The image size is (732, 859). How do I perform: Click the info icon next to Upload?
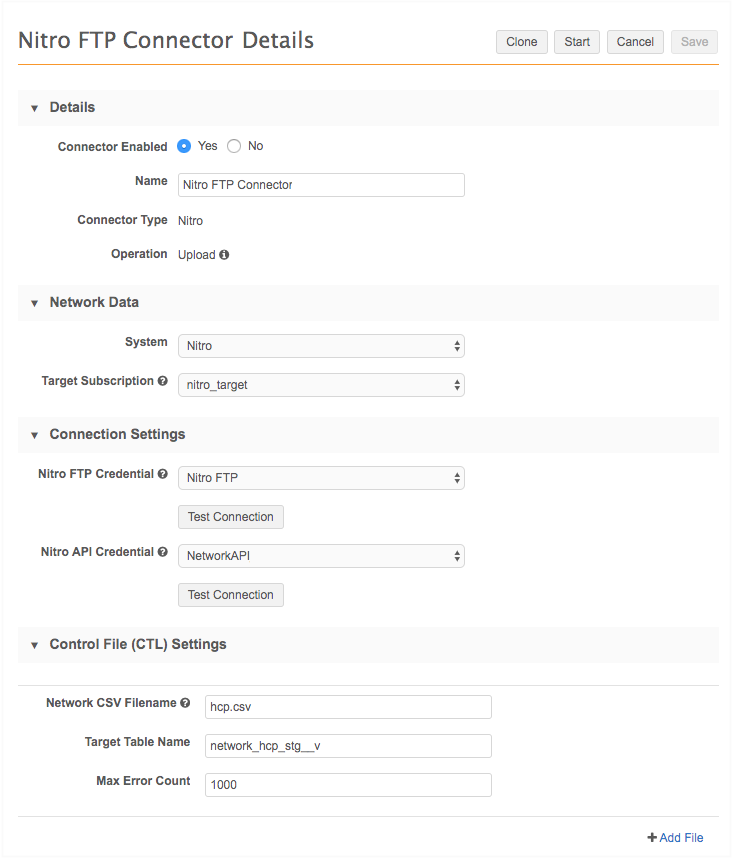pos(224,255)
